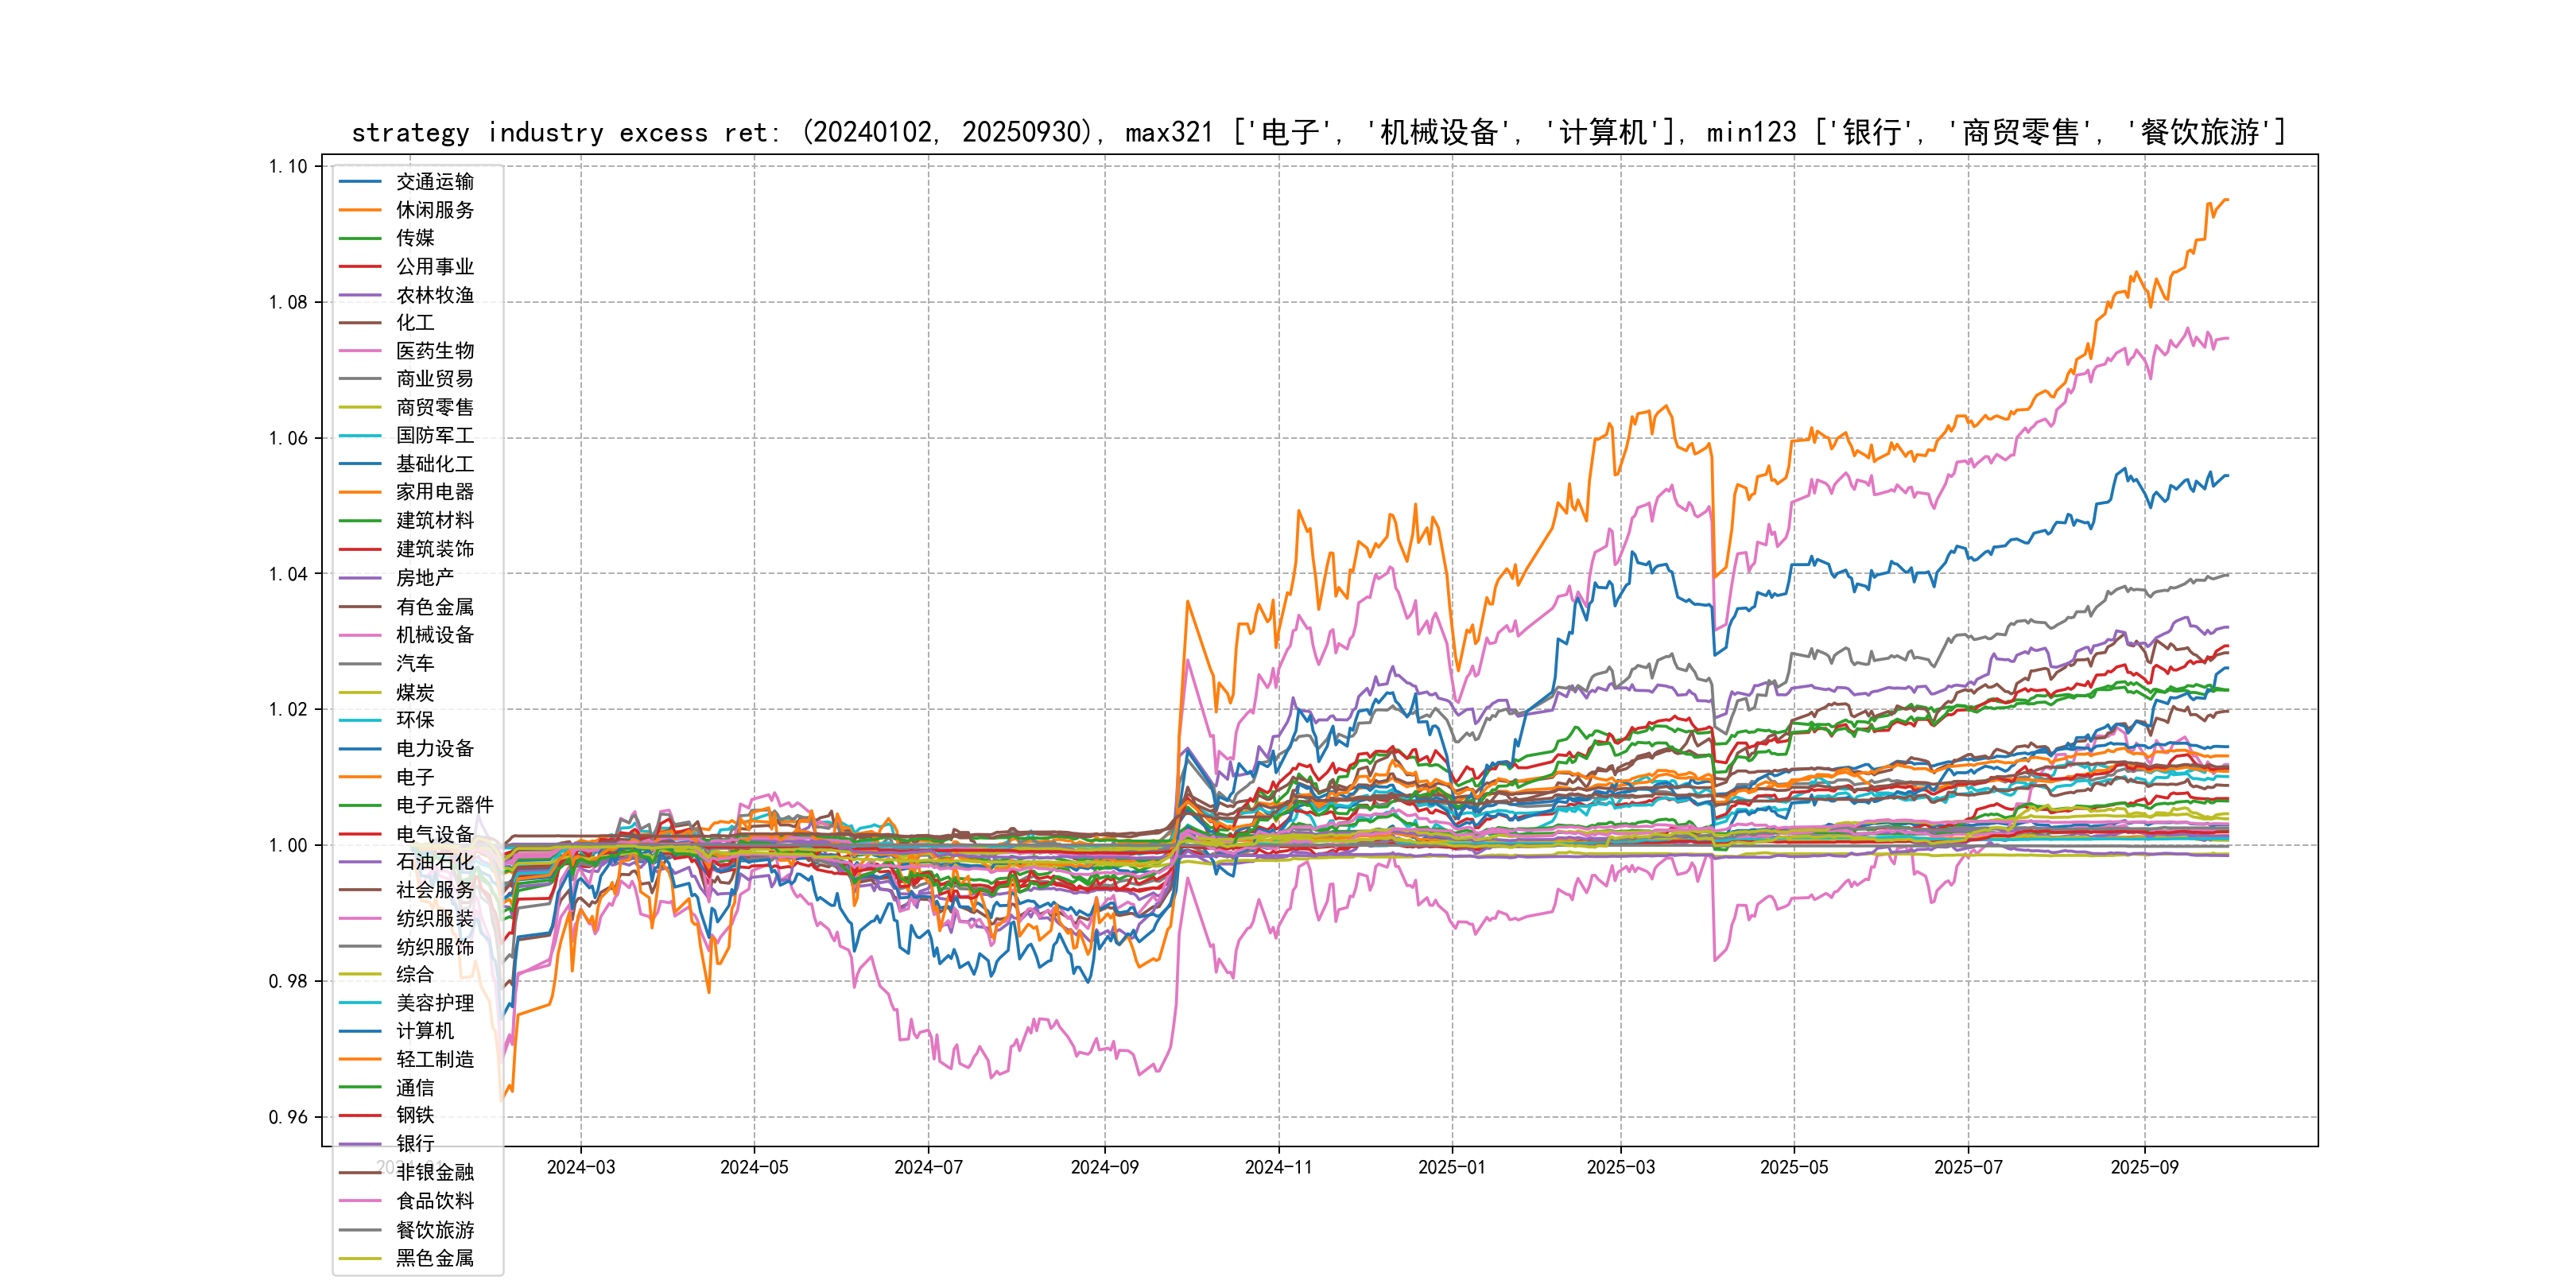Click the red swatch next to 建筑装饰

click(x=360, y=549)
